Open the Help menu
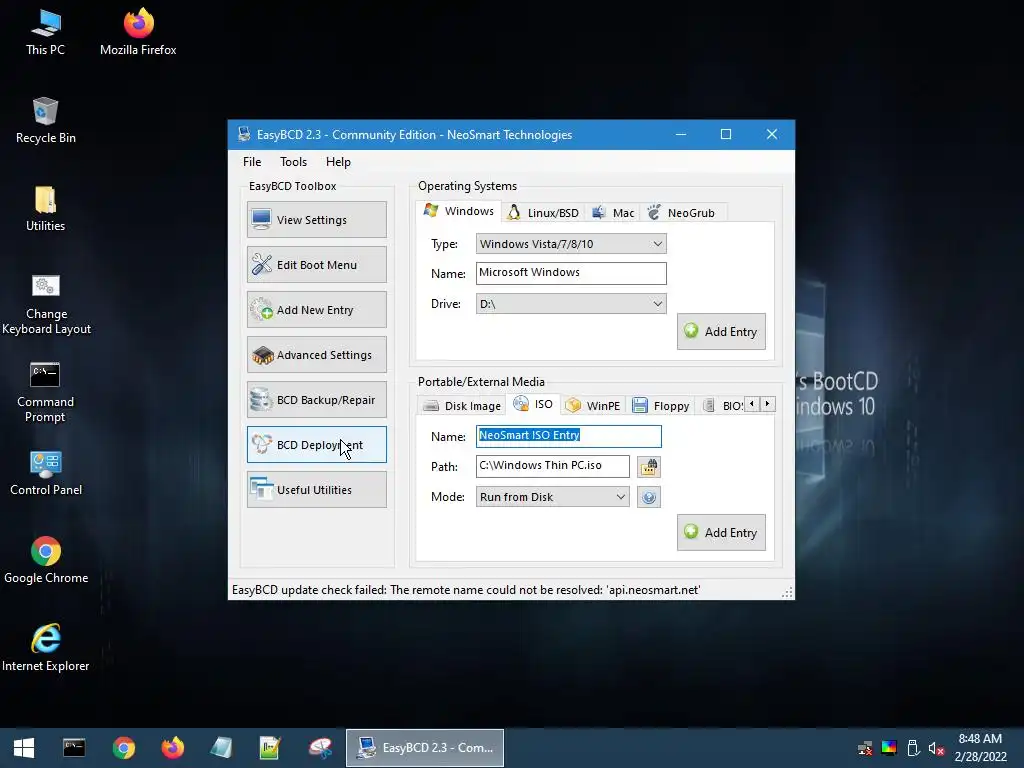 [x=338, y=162]
